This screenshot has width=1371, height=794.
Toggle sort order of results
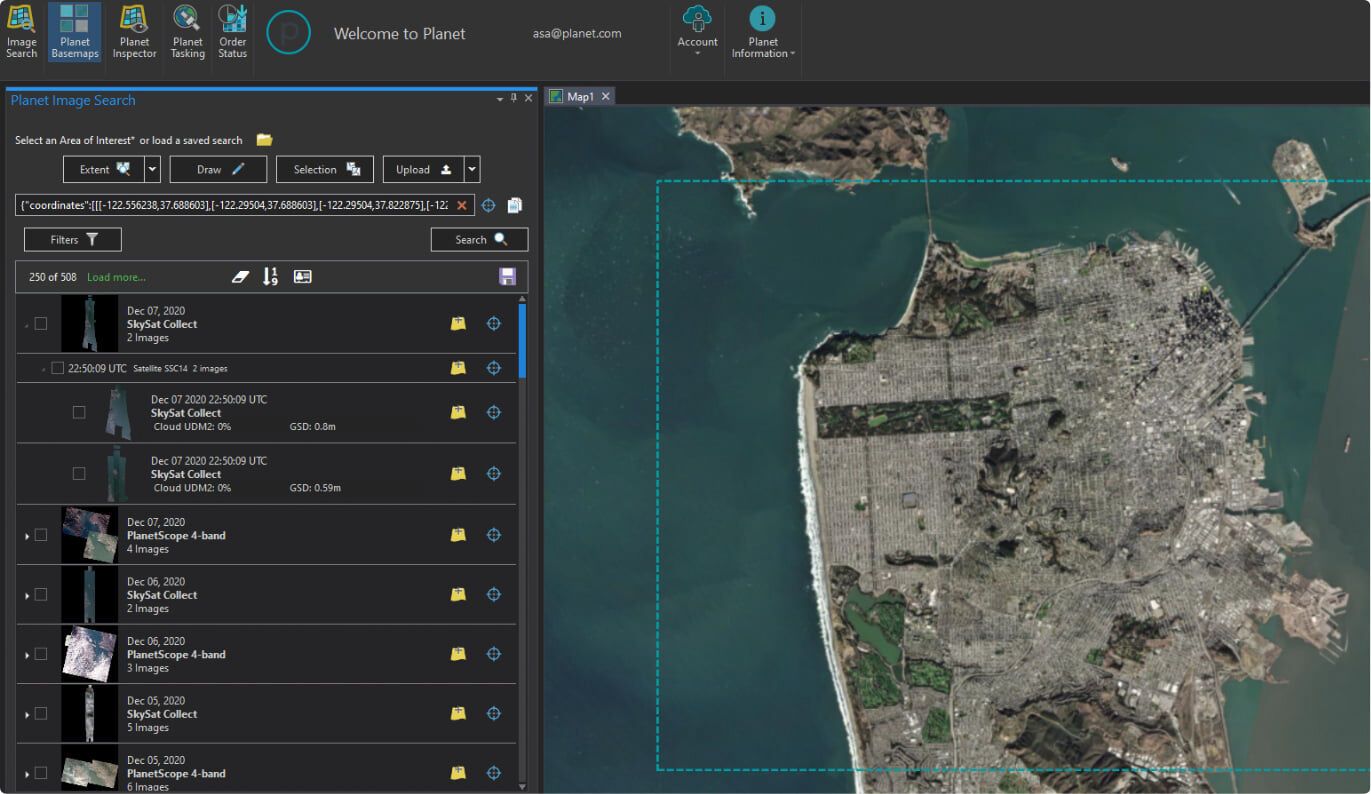(270, 277)
